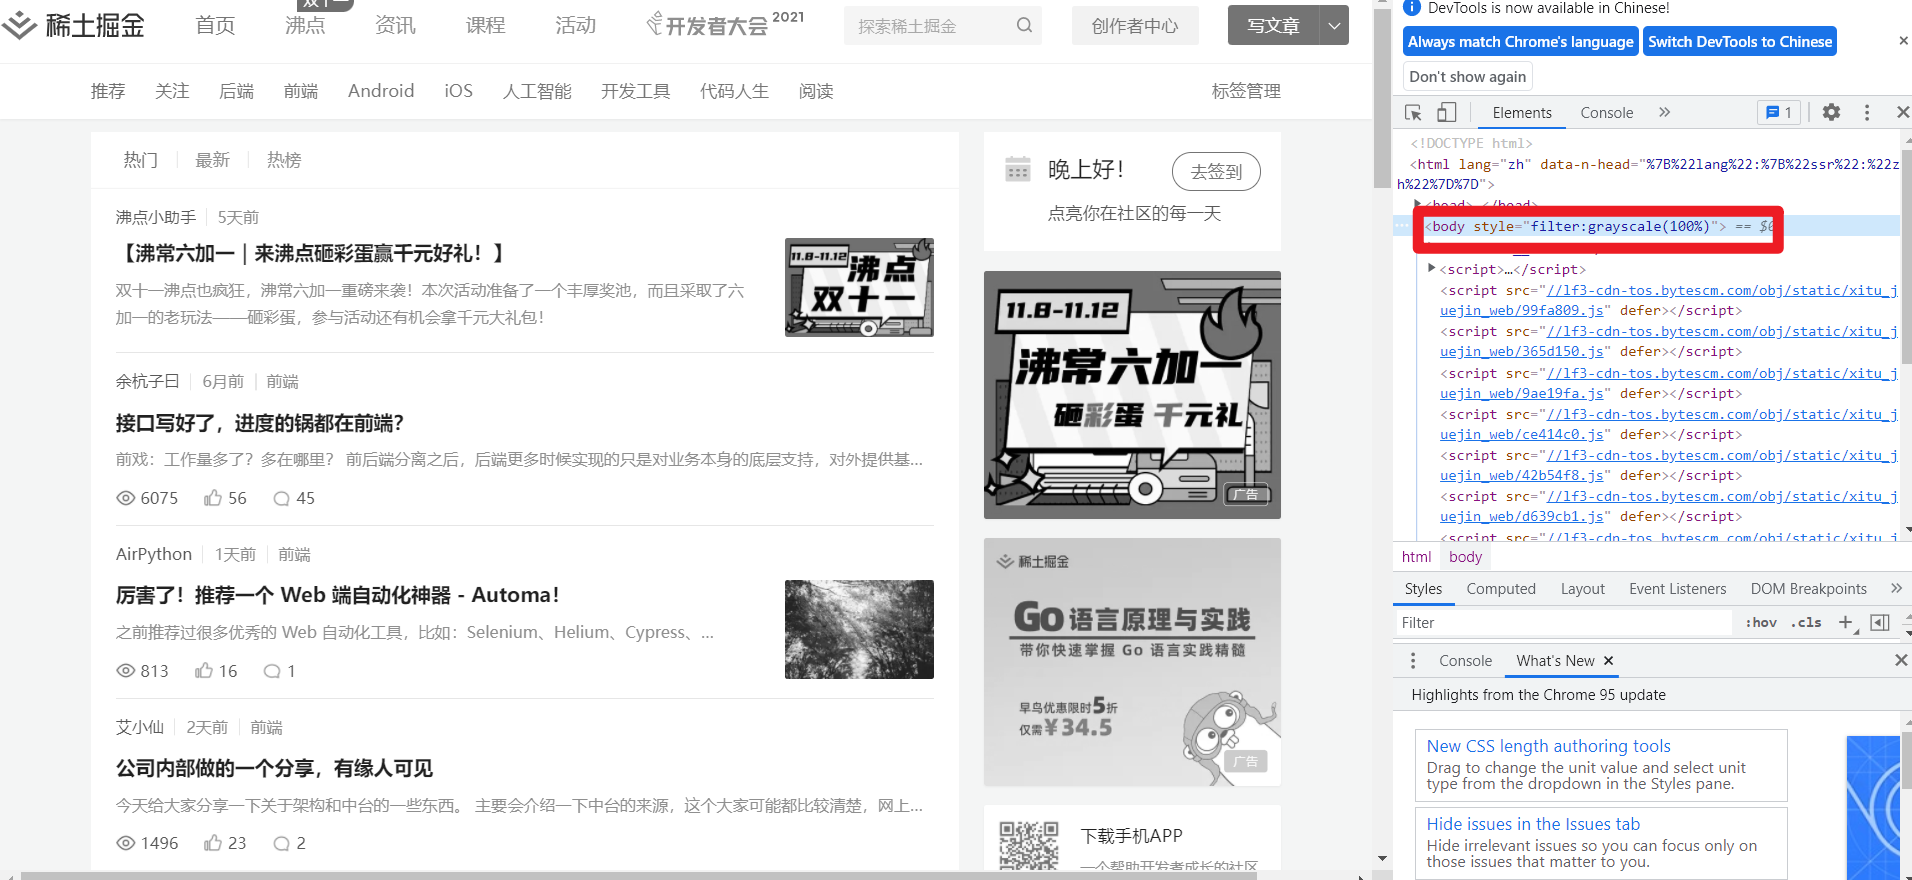Screen dimensions: 1912x880
Task: Click Always match Chrome's language button
Action: pos(1520,42)
